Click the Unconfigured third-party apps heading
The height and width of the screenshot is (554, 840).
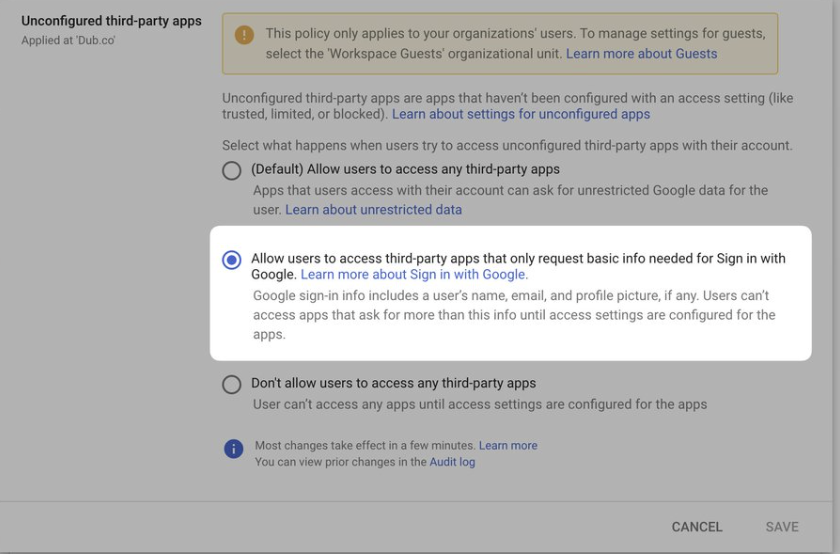(111, 21)
